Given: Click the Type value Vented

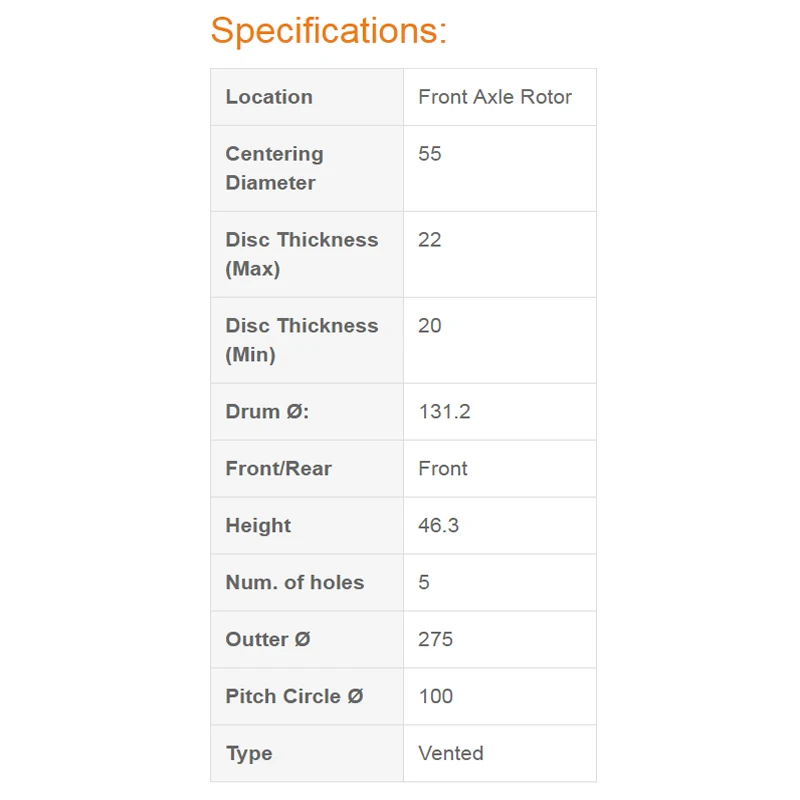Looking at the screenshot, I should coord(451,754).
